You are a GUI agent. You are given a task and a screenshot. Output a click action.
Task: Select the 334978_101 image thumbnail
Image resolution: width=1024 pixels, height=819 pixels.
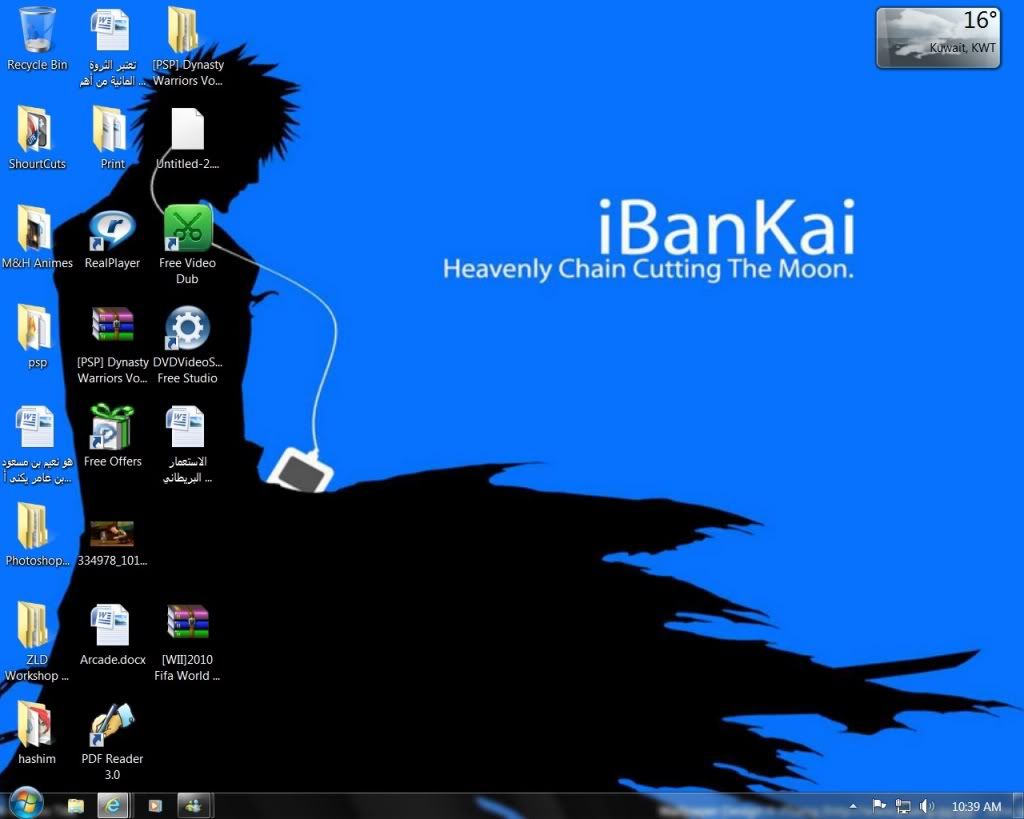(112, 533)
